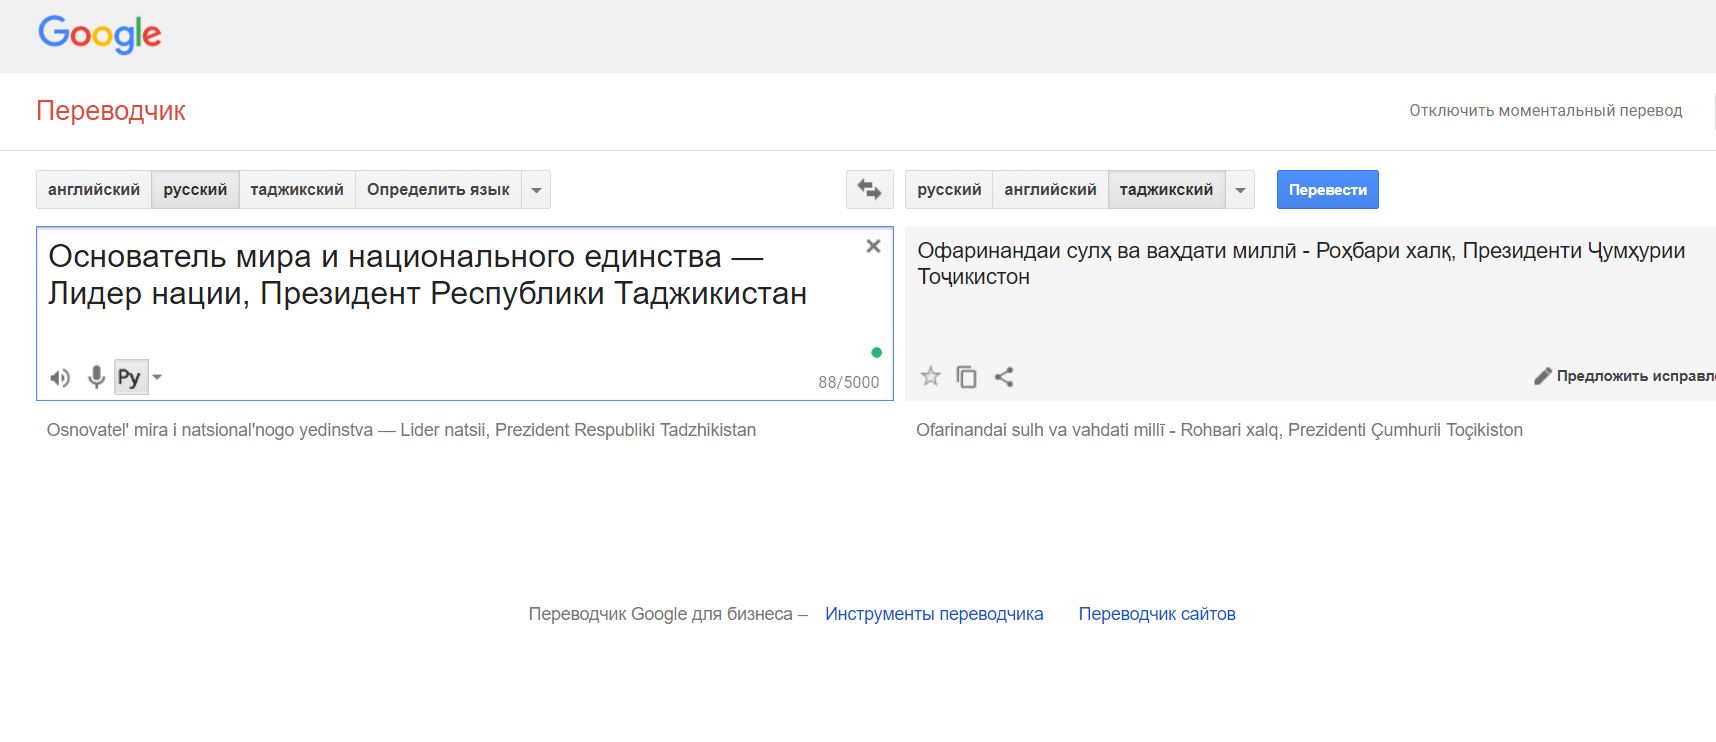The image size is (1716, 742).
Task: Activate microphone voice input
Action: pos(96,377)
